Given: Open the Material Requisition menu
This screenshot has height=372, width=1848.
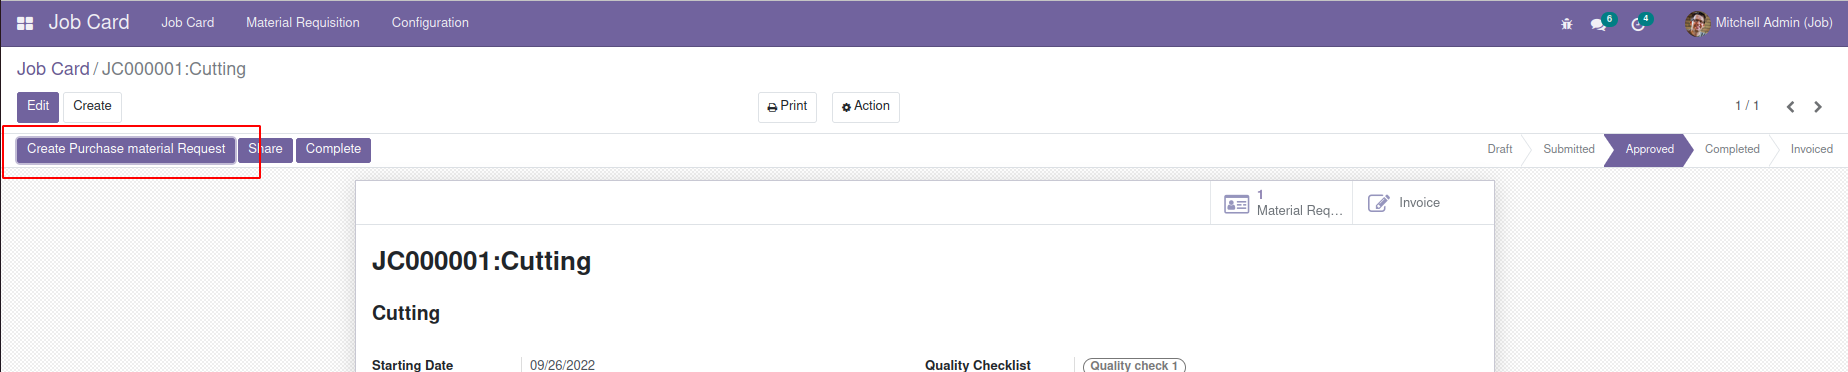Looking at the screenshot, I should (x=303, y=23).
